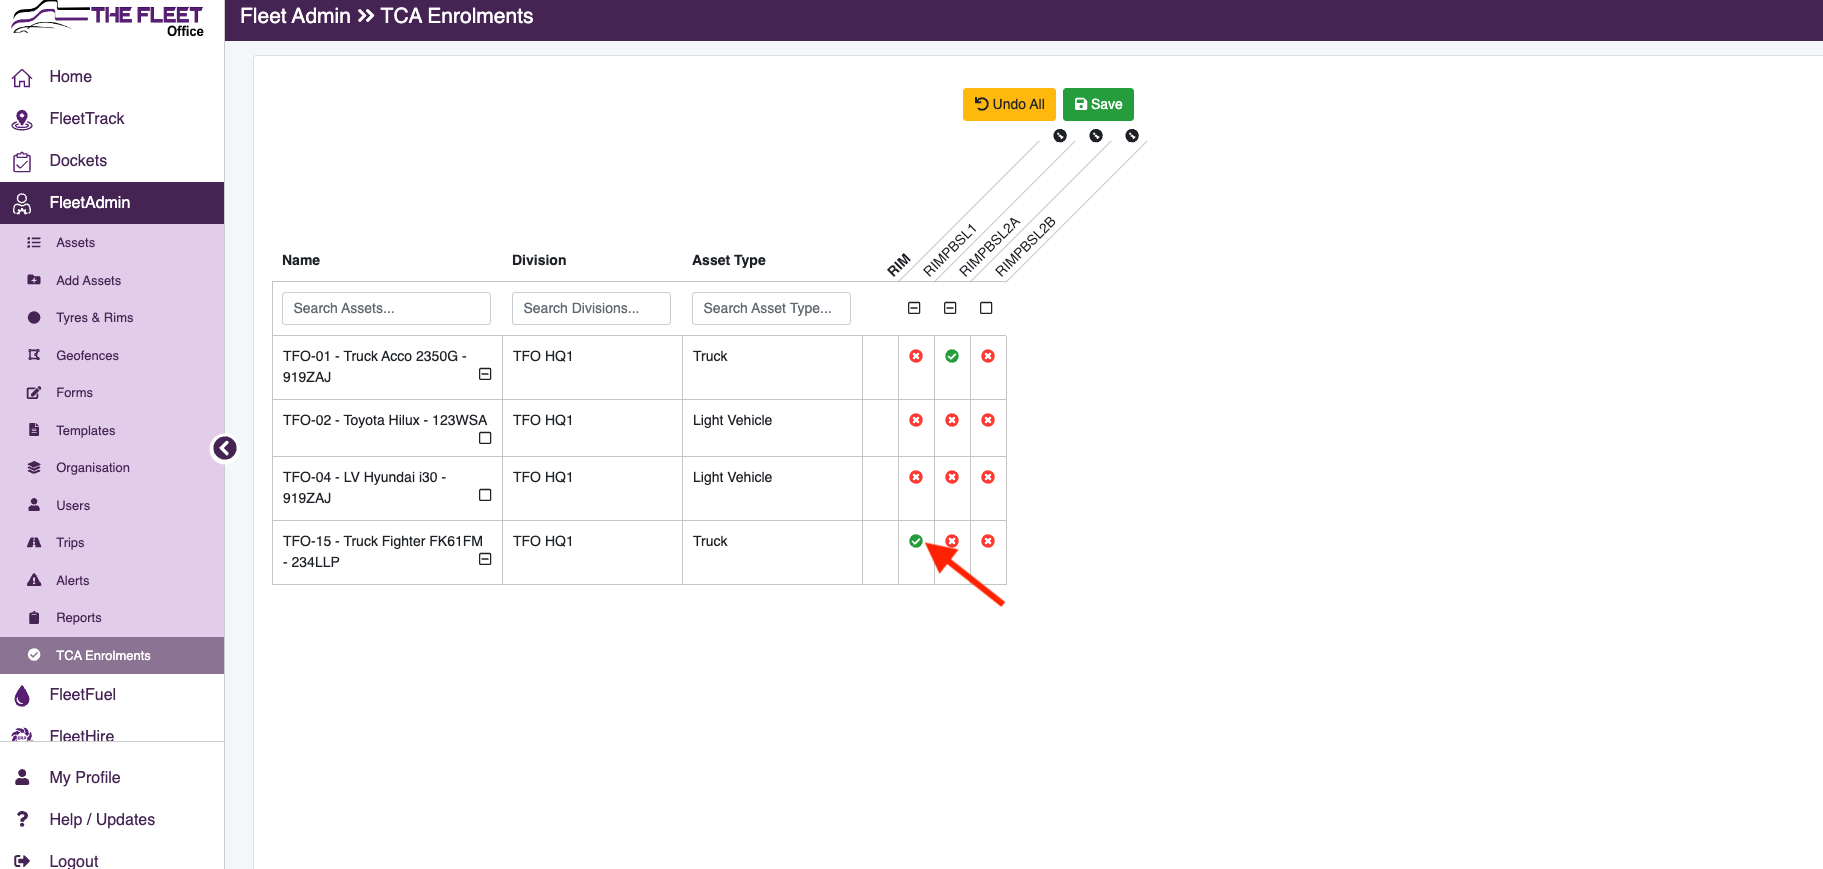
Task: Open the FleetFuel section
Action: pos(112,695)
